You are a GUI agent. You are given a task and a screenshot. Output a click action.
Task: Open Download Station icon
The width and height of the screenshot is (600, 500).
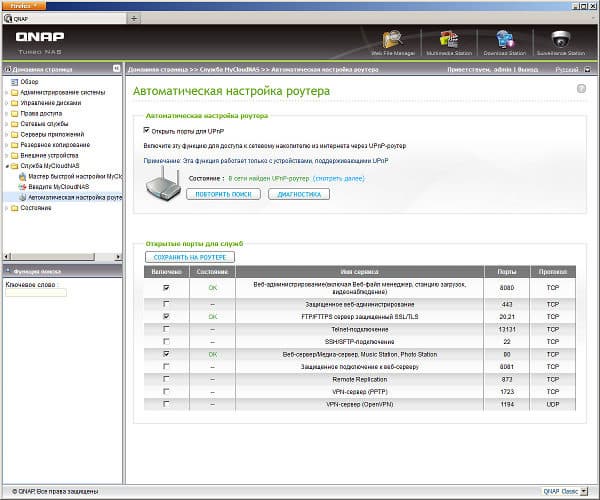(x=504, y=40)
